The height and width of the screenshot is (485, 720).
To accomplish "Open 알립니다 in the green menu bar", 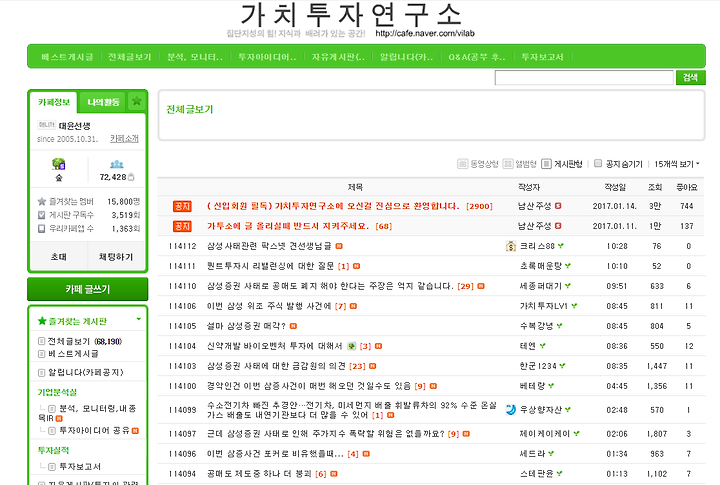I will pos(406,57).
